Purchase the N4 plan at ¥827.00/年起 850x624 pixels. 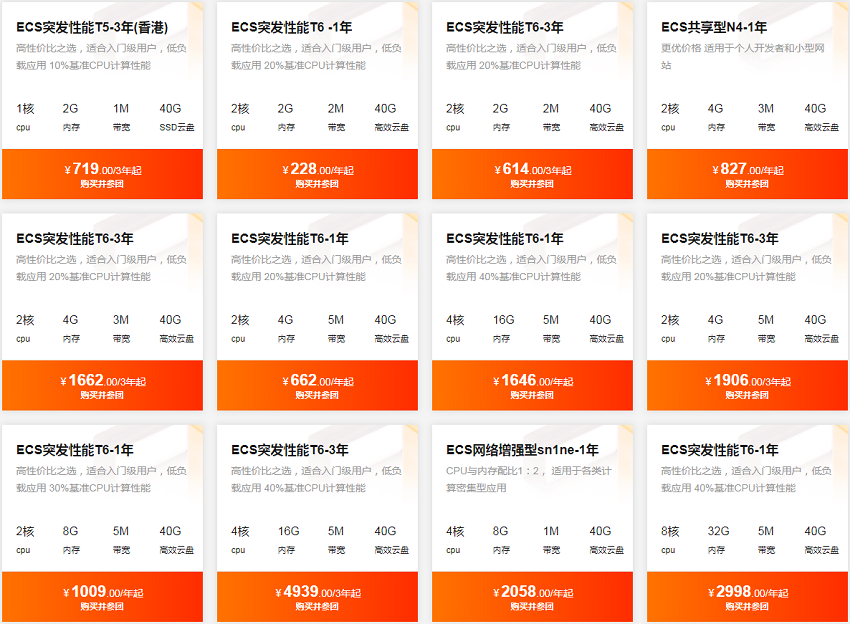[x=747, y=174]
